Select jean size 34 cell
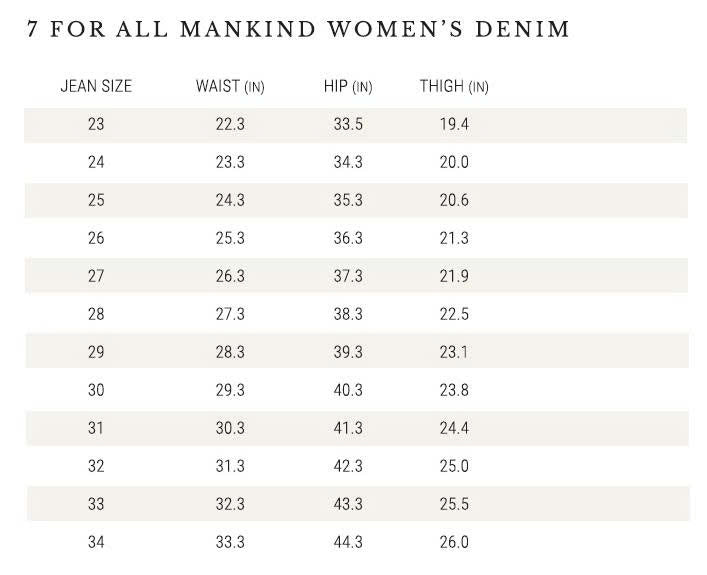This screenshot has width=707, height=575. coord(96,543)
